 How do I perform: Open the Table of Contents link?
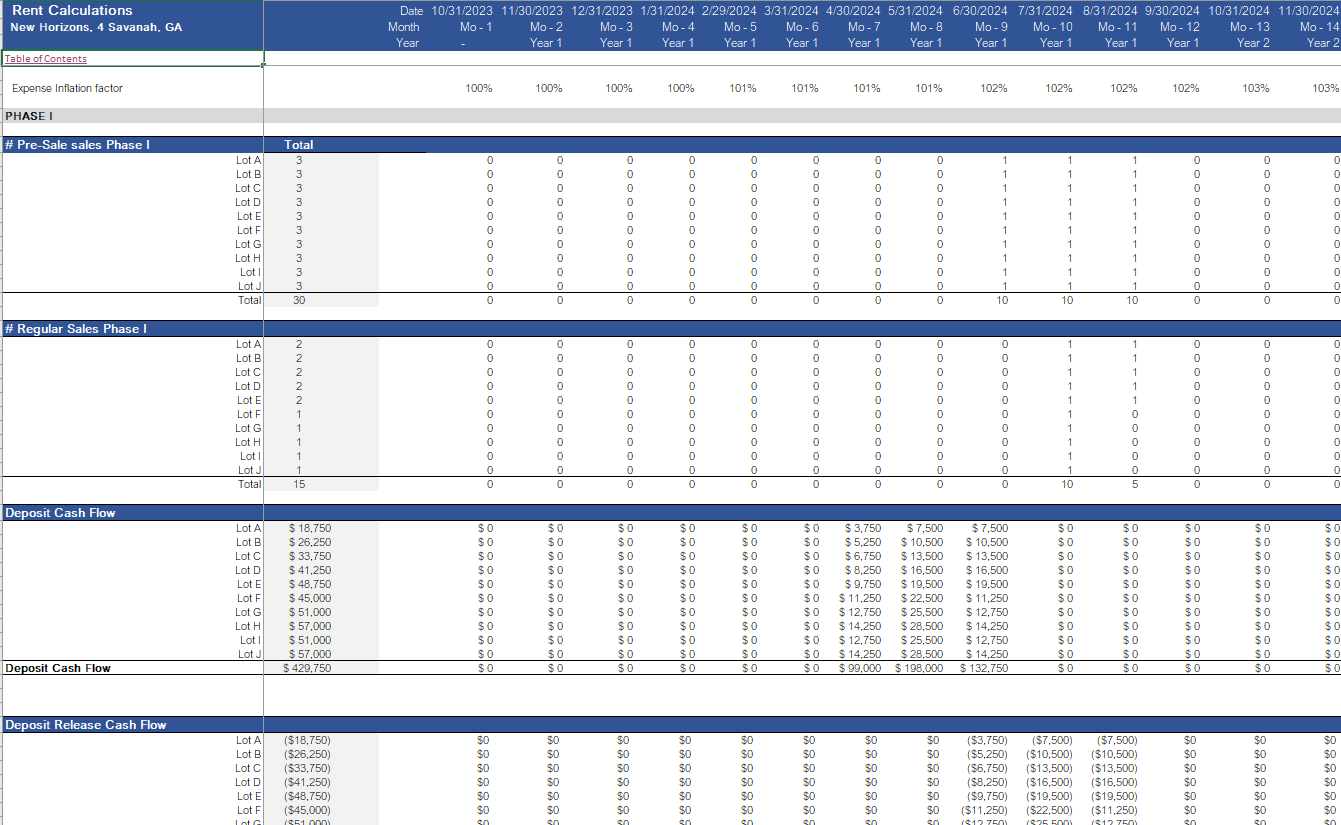pyautogui.click(x=46, y=59)
